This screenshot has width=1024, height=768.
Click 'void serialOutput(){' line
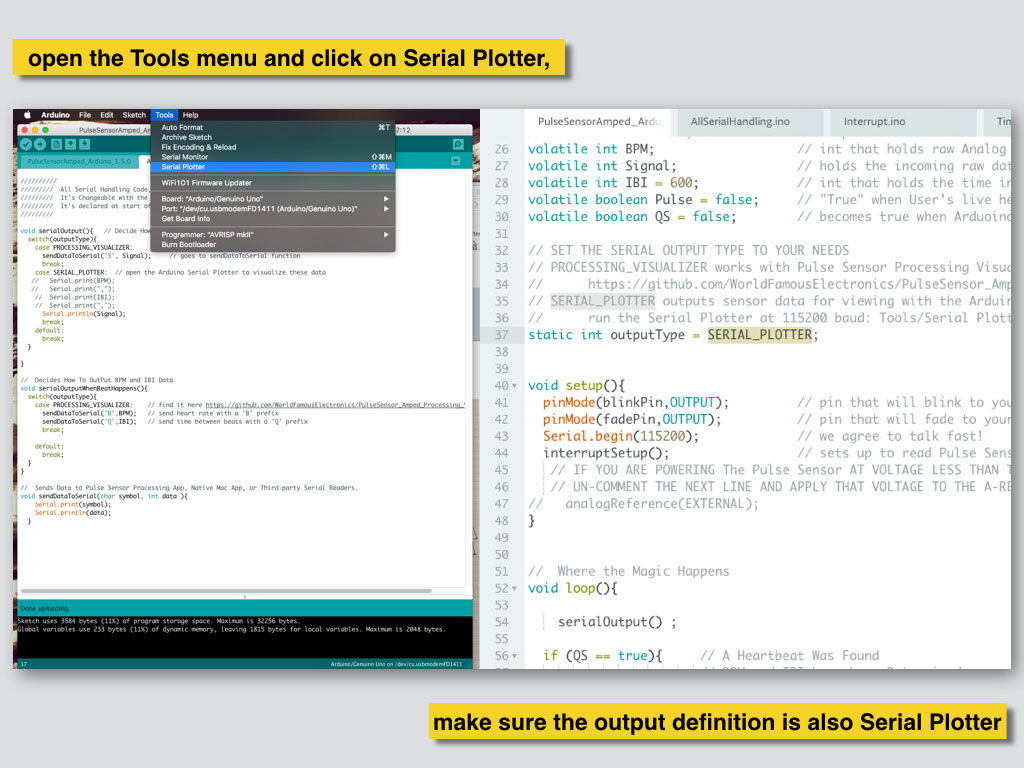[x=57, y=231]
